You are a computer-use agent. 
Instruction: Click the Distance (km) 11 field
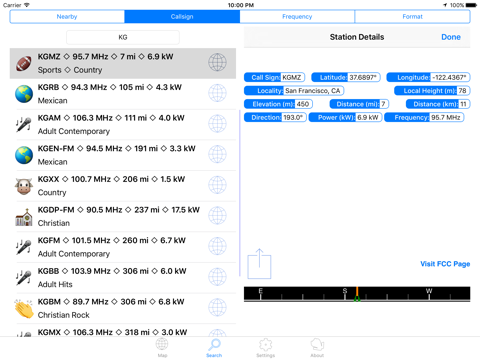438,104
